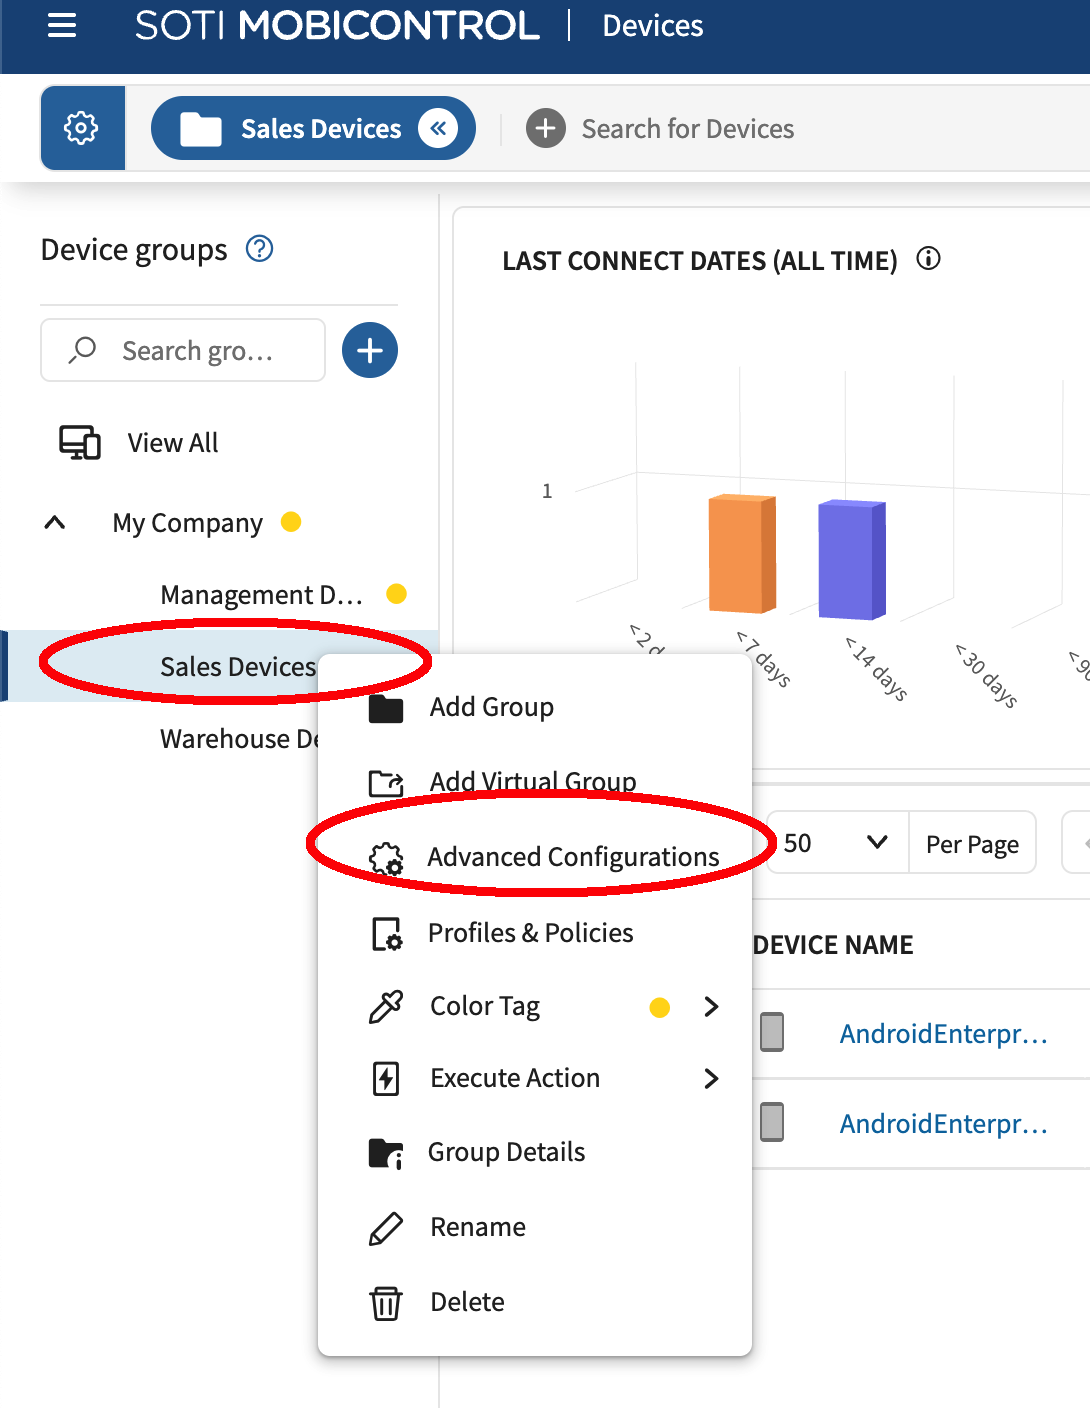Select View All devices
This screenshot has height=1408, width=1090.
click(x=173, y=442)
